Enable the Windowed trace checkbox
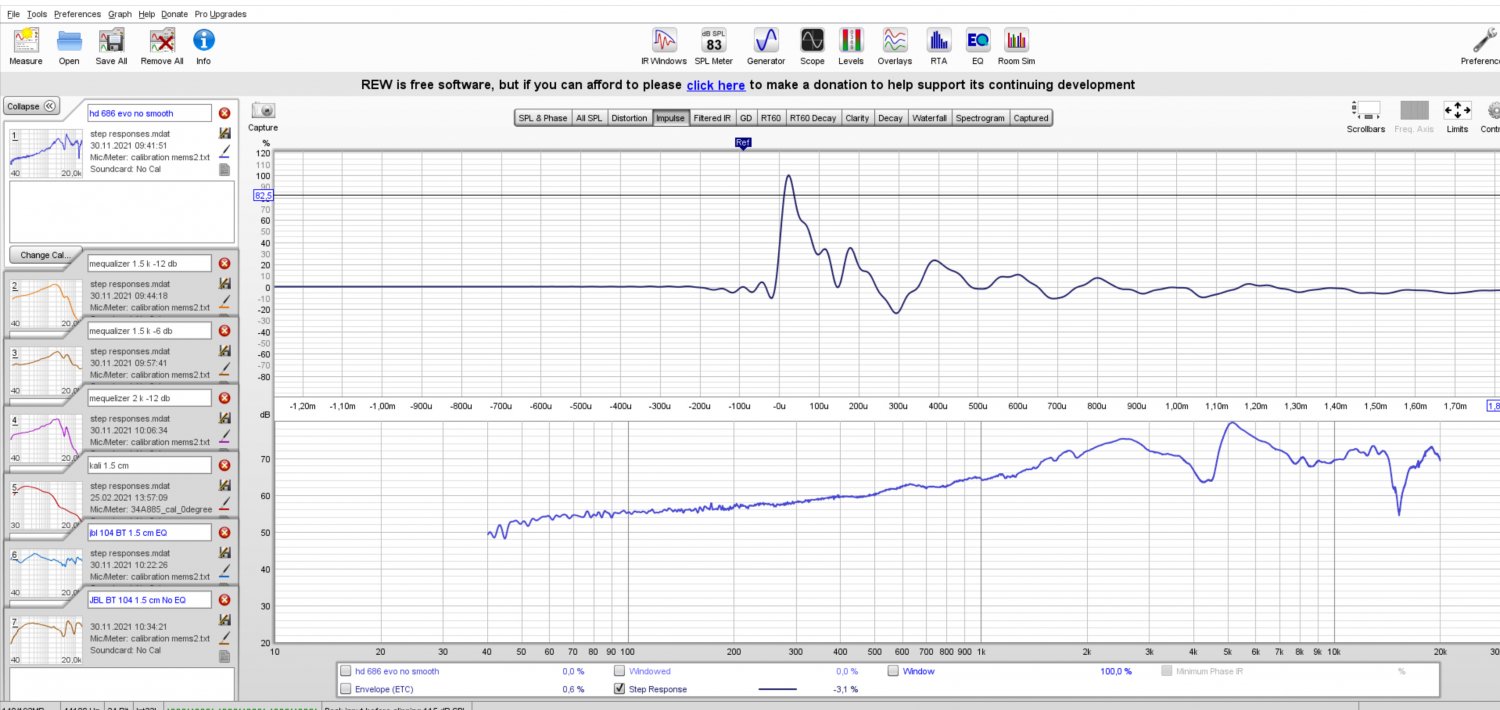 620,671
